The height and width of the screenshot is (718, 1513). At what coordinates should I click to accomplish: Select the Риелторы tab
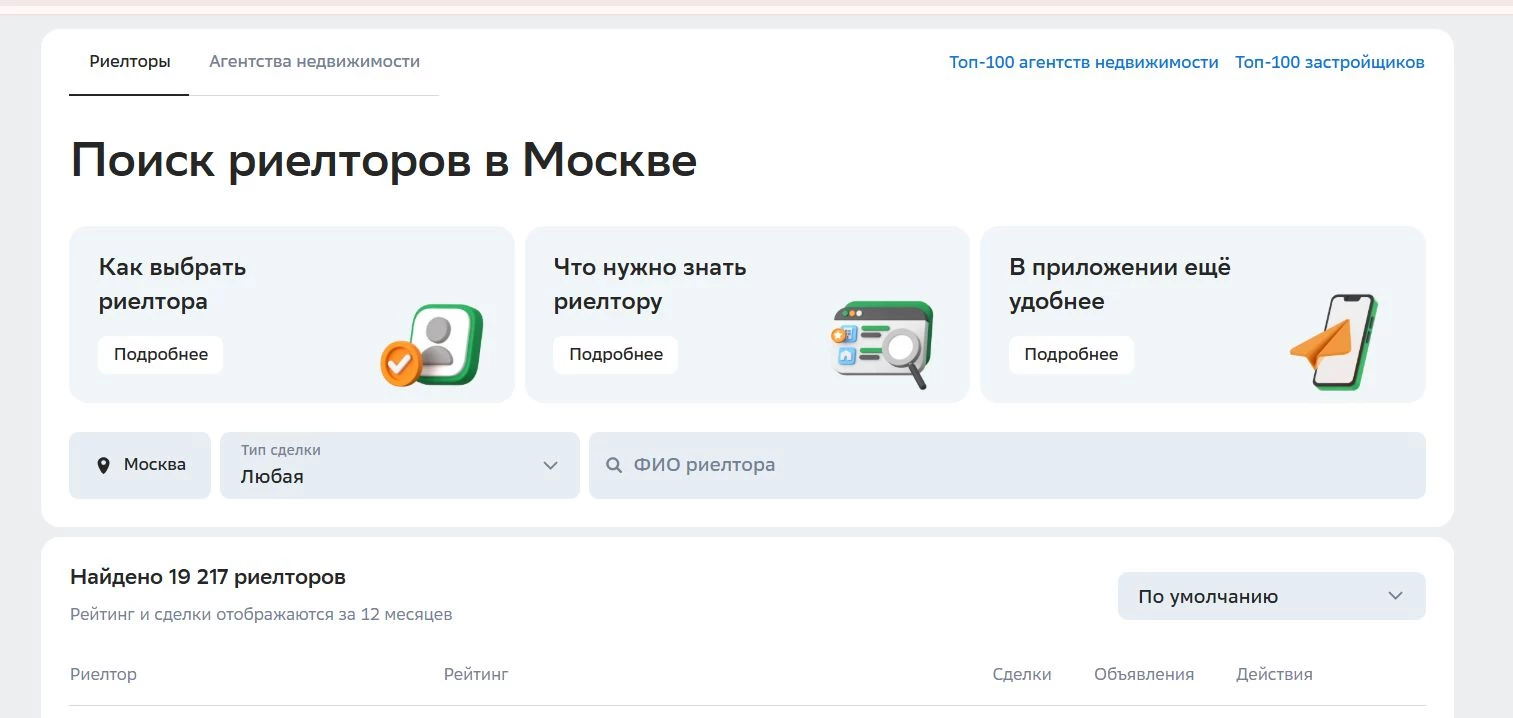128,61
